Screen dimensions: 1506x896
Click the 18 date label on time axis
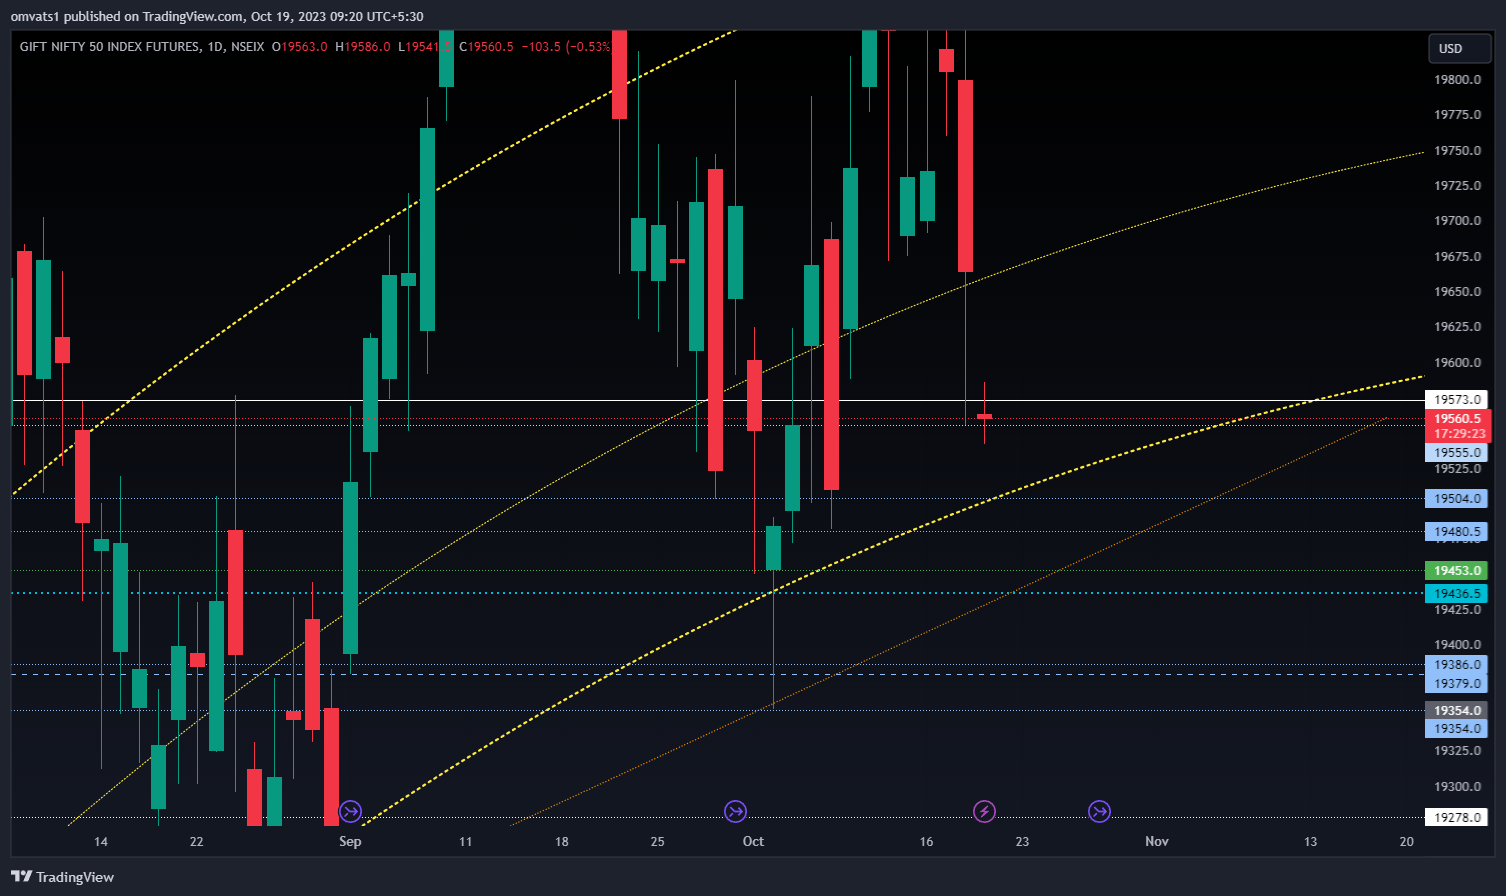point(562,842)
